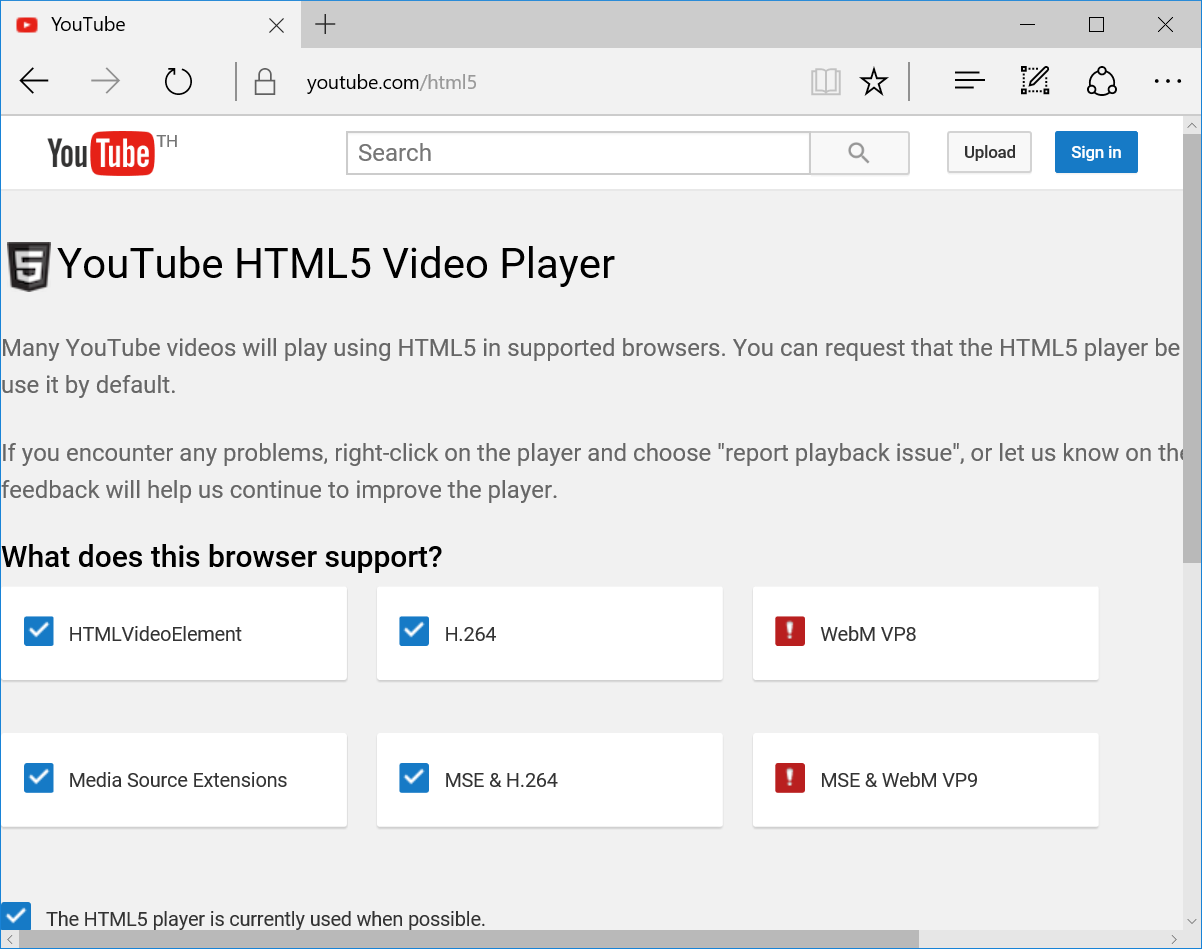Click the horizontal scrollbar thumb

pos(468,939)
